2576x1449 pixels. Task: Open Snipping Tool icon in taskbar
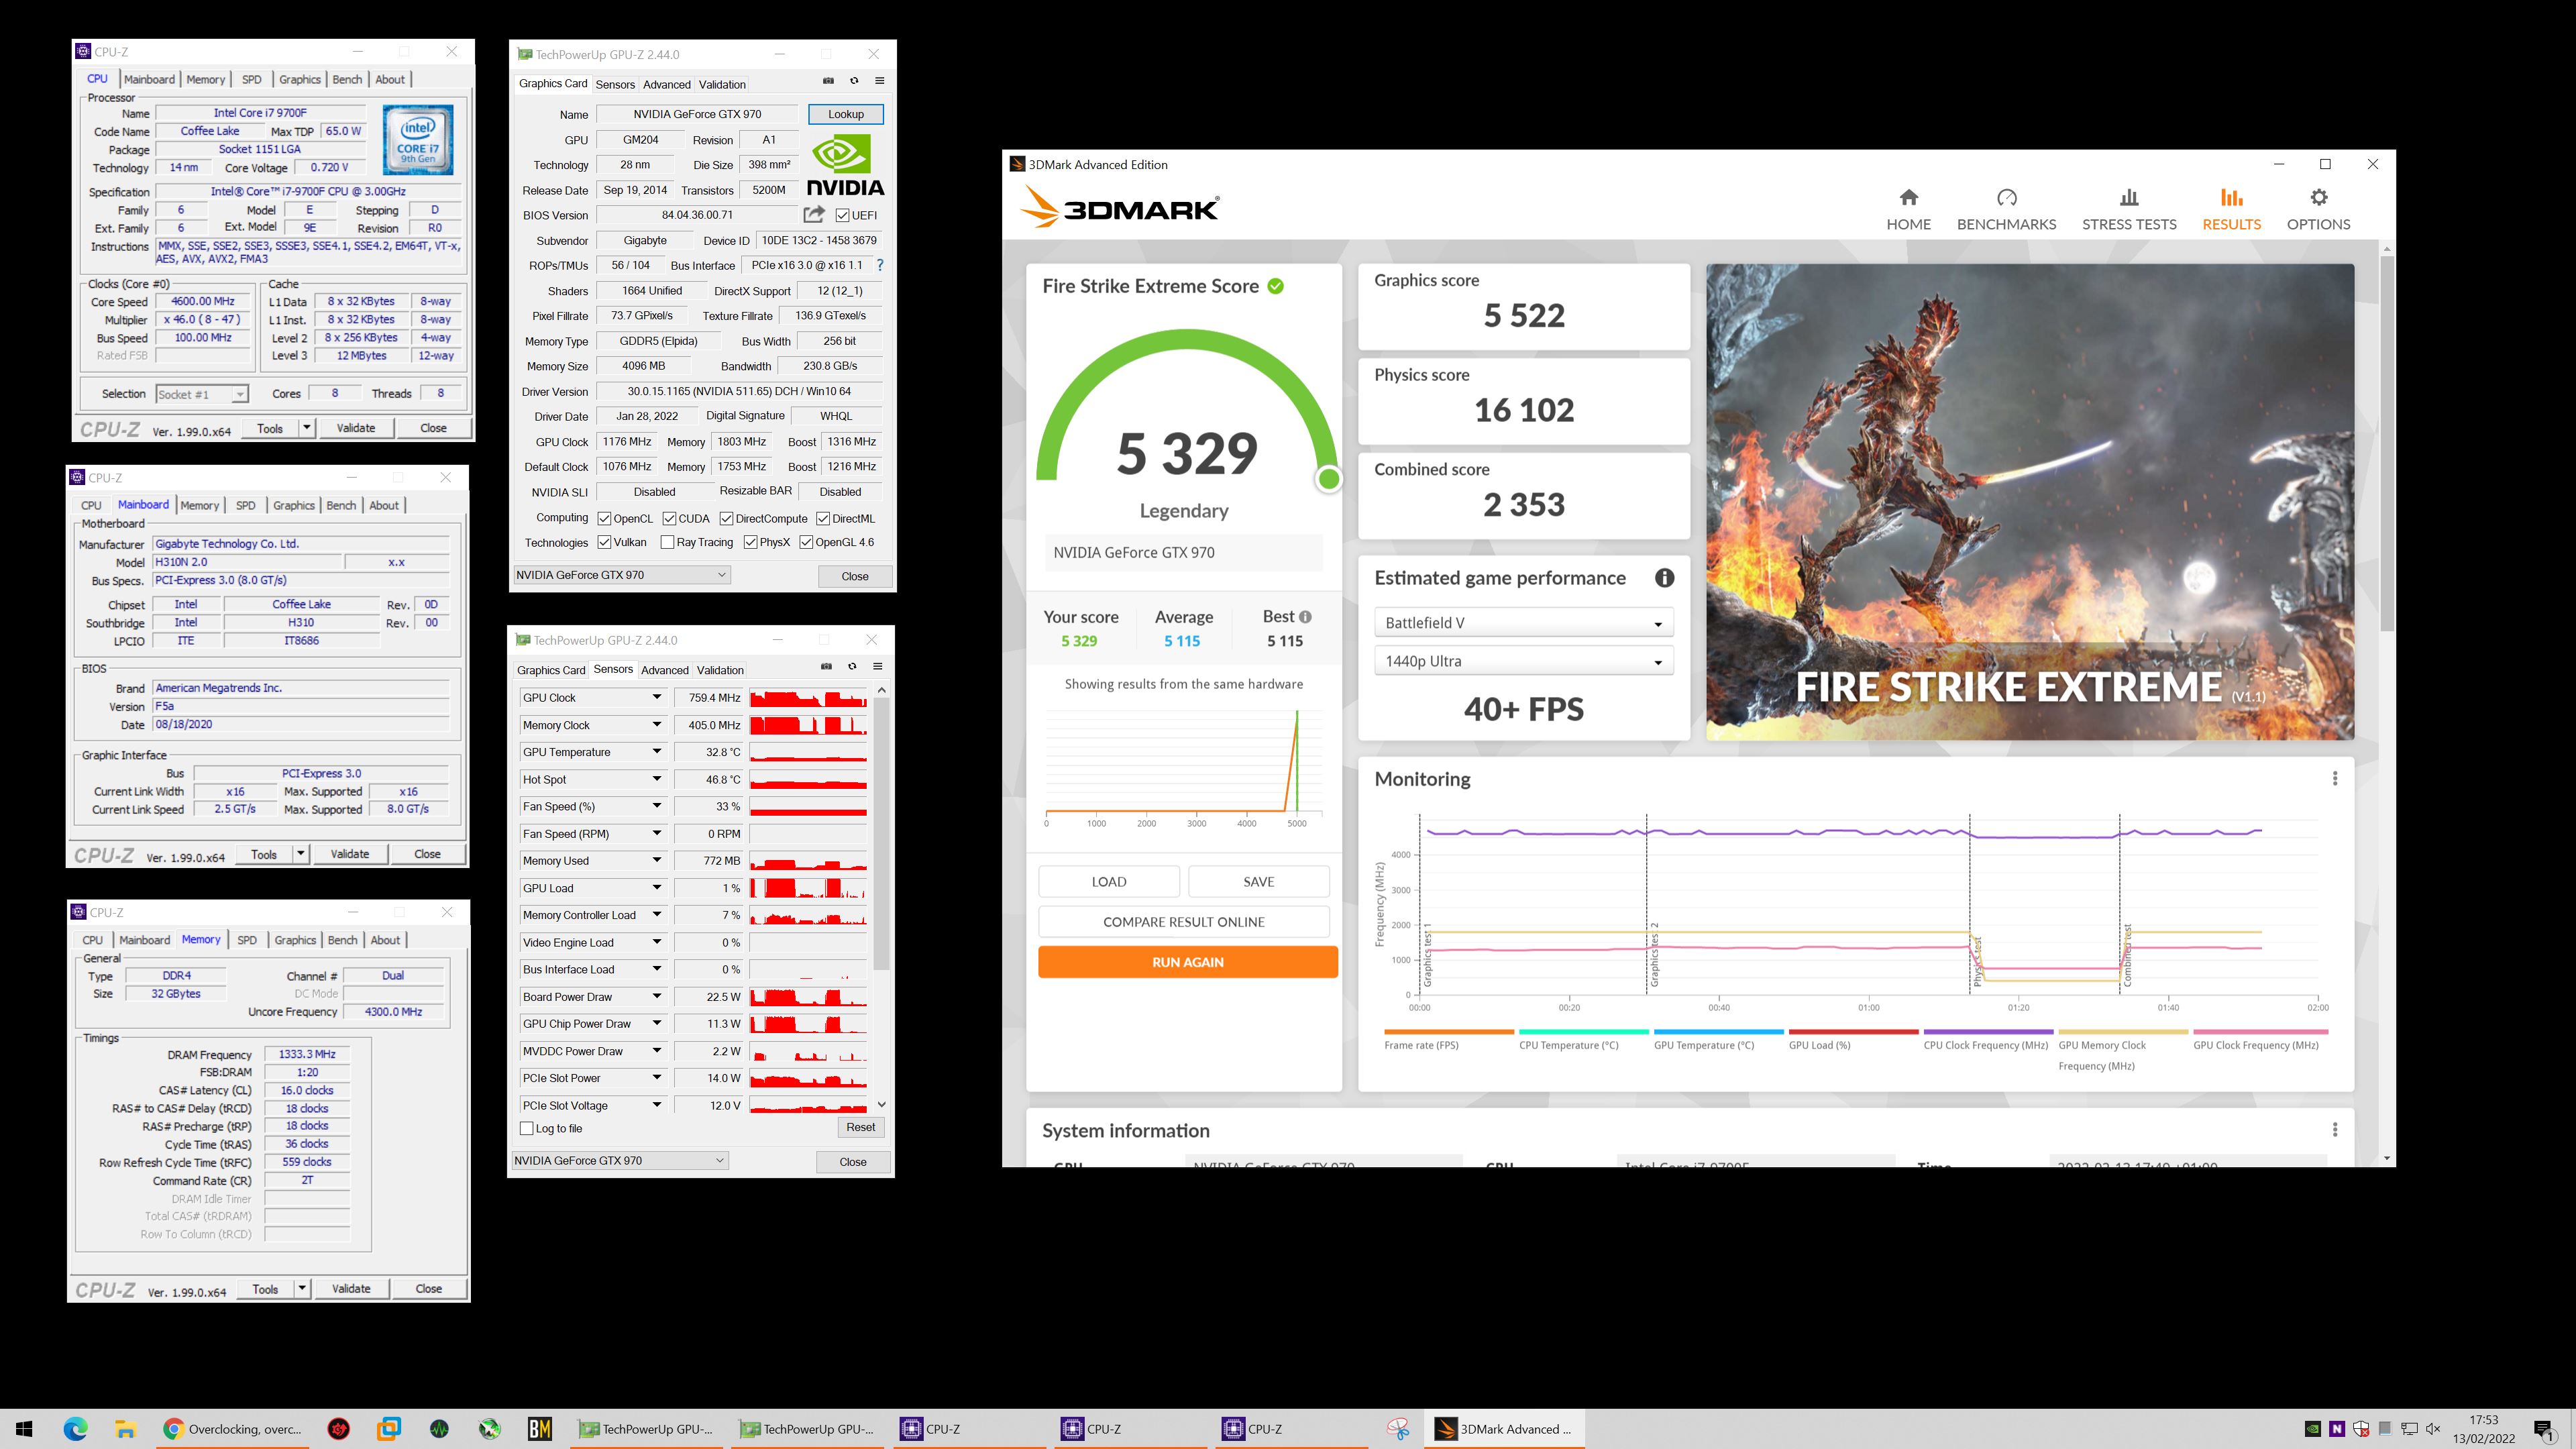click(x=1398, y=1429)
